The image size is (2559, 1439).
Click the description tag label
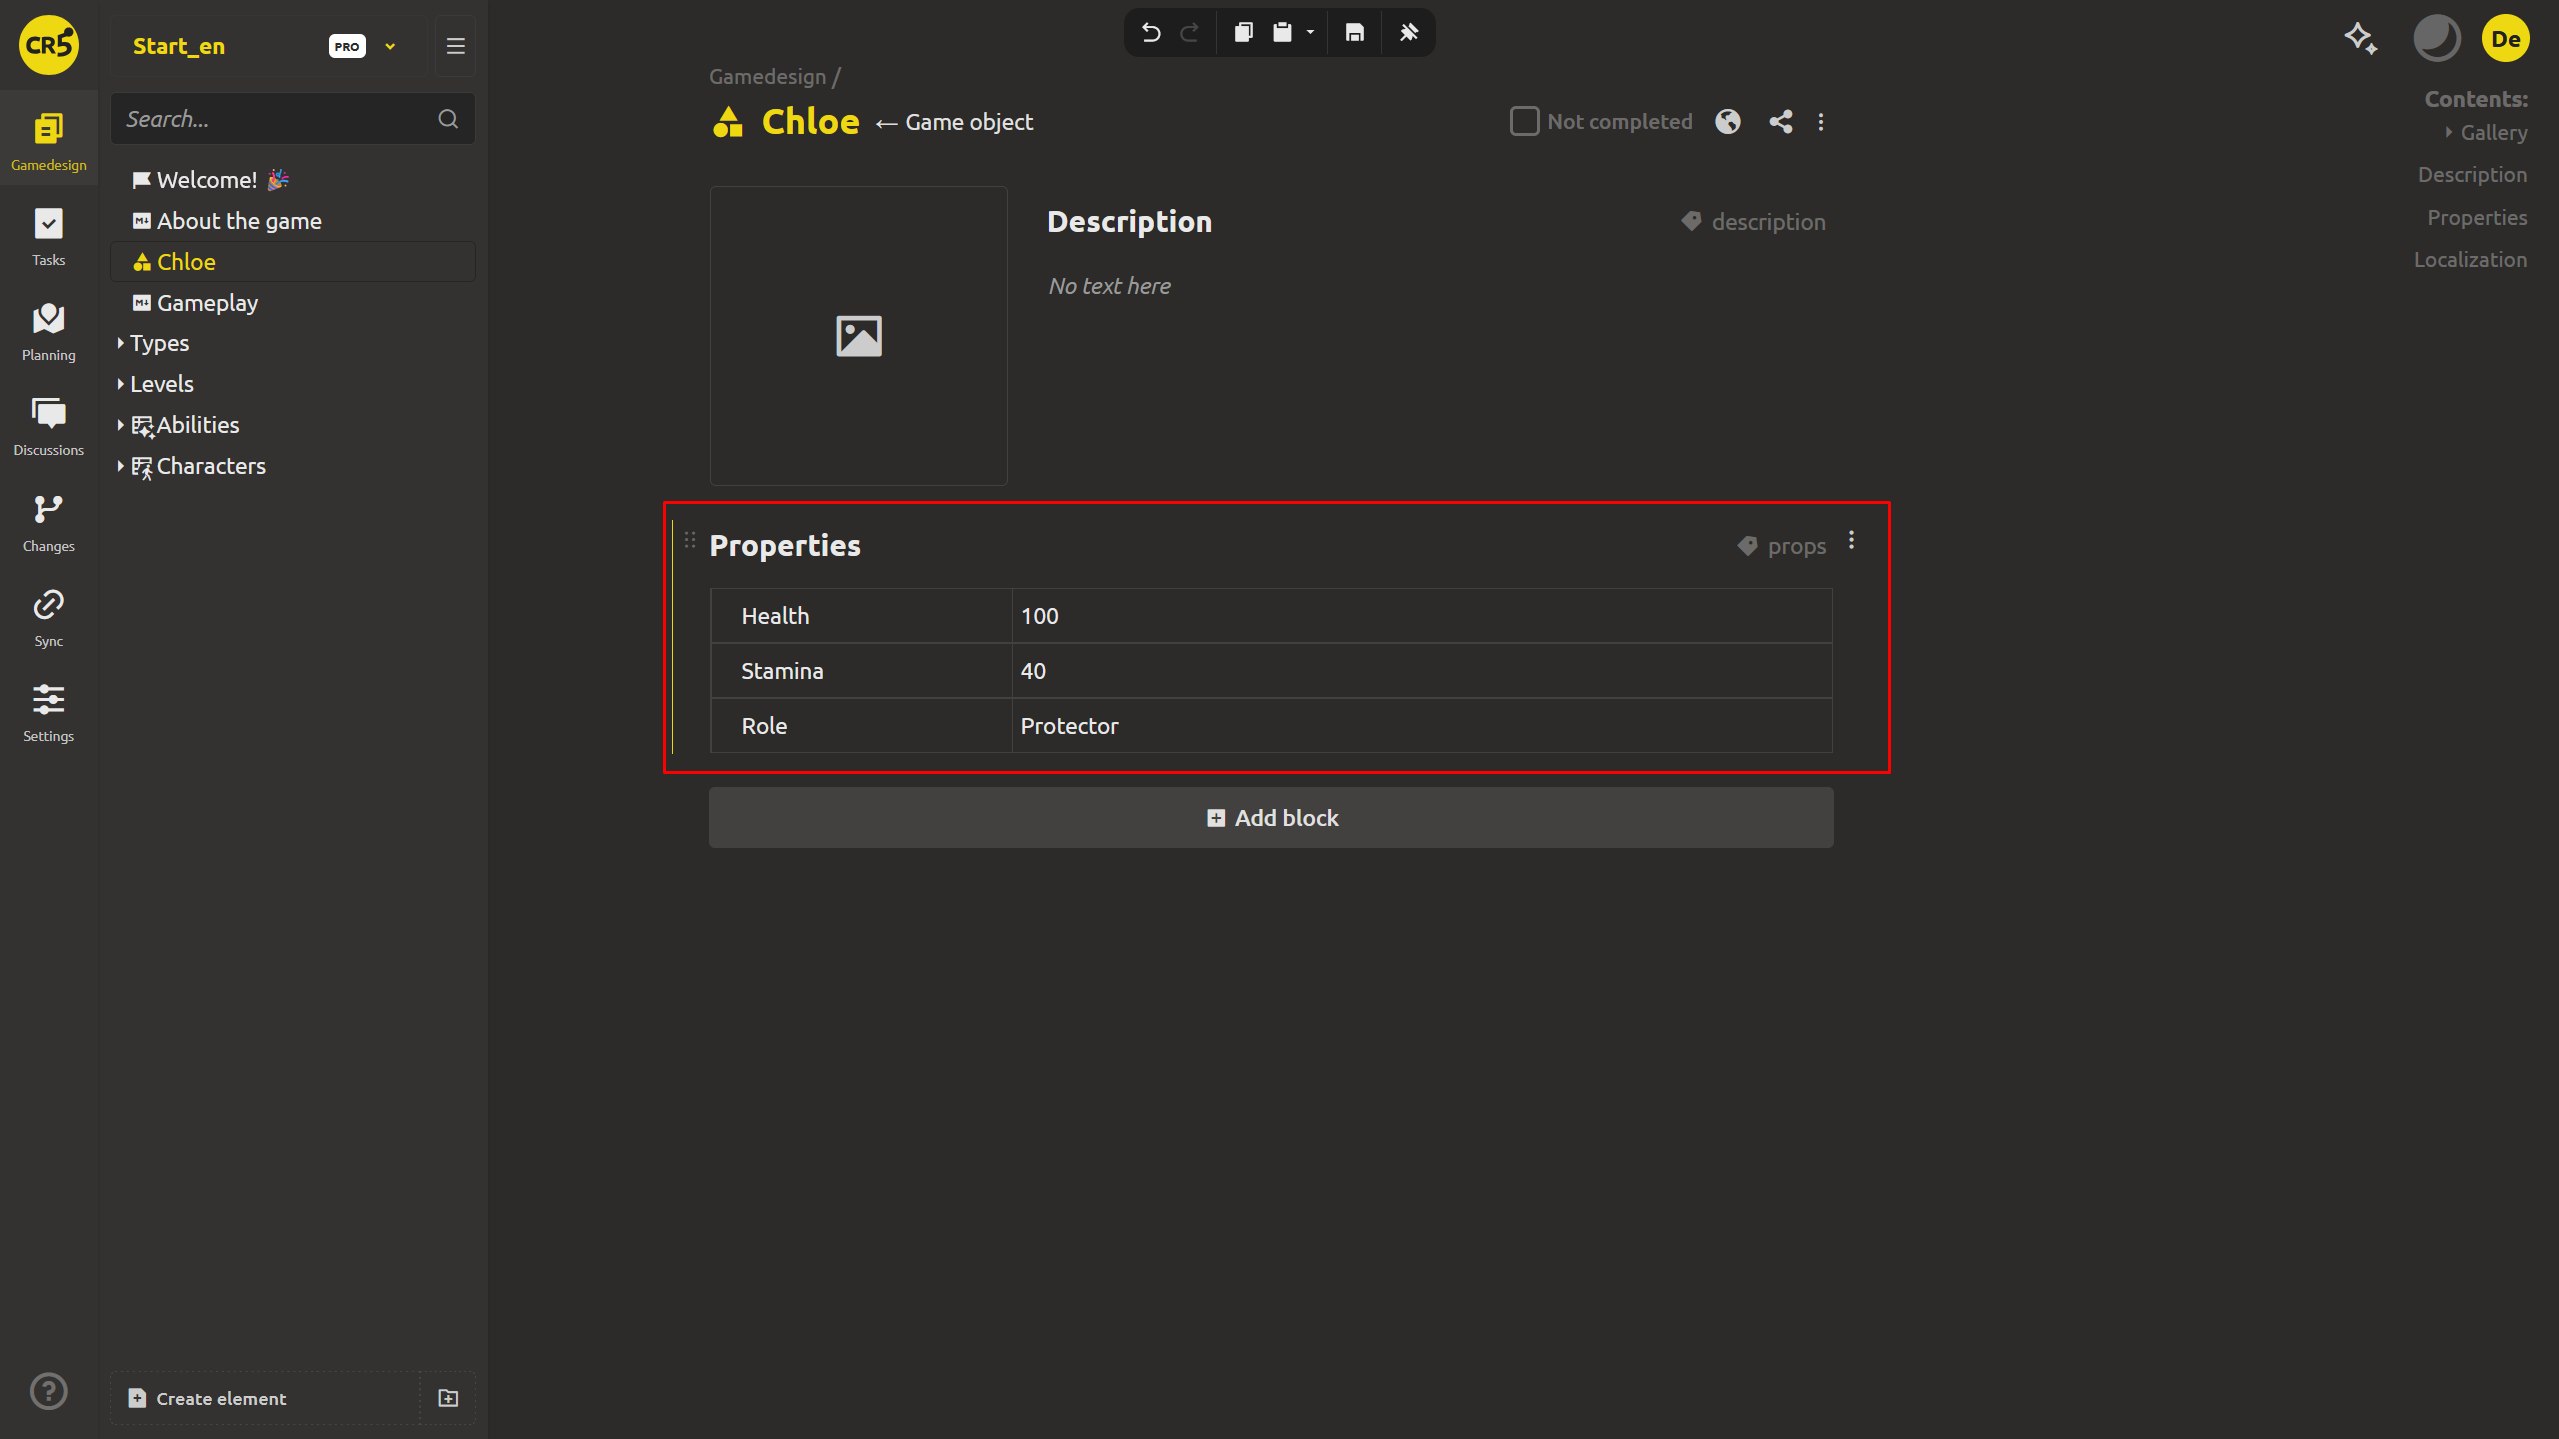pyautogui.click(x=1754, y=222)
